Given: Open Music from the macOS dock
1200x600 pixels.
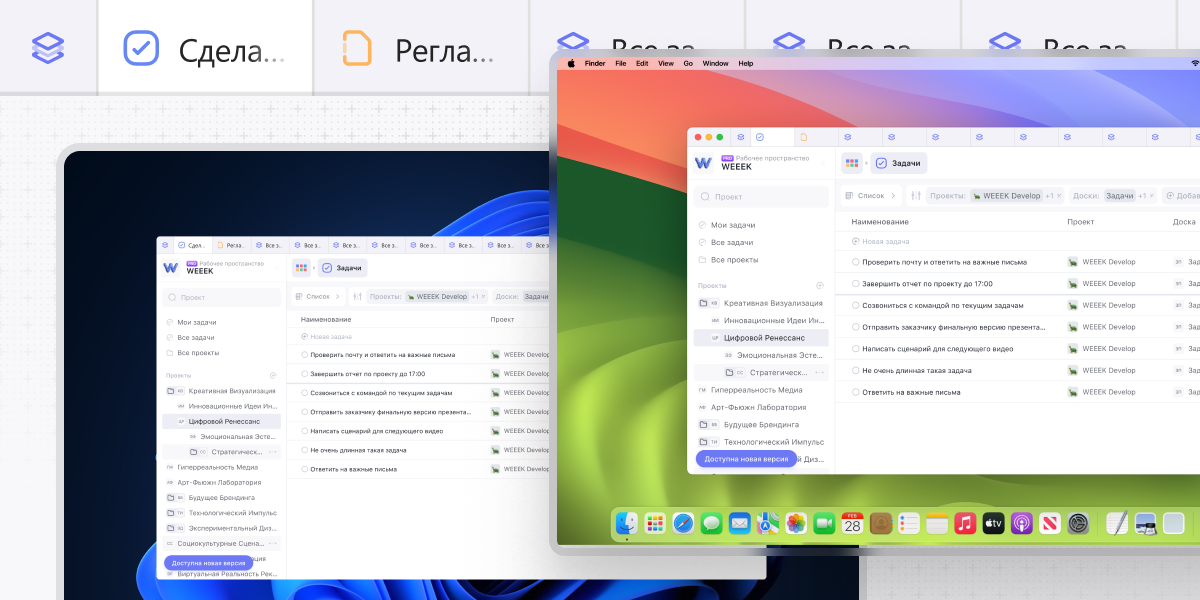Looking at the screenshot, I should (965, 523).
